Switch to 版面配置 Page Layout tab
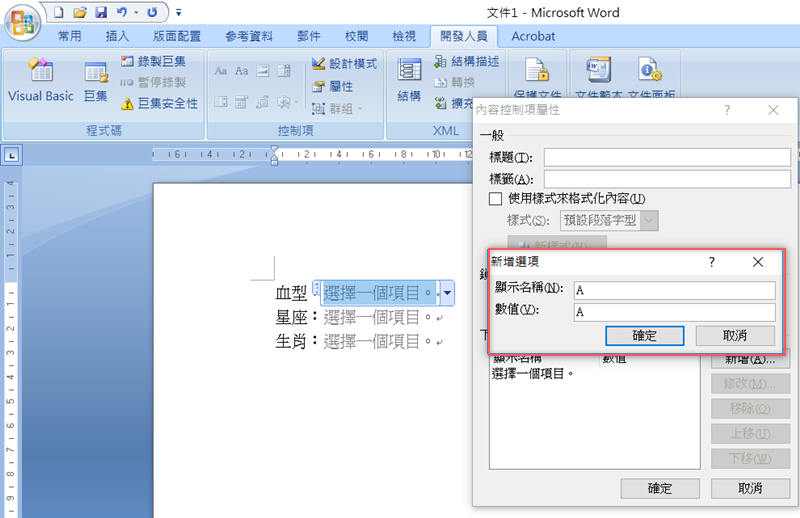The image size is (800, 518). pos(177,36)
